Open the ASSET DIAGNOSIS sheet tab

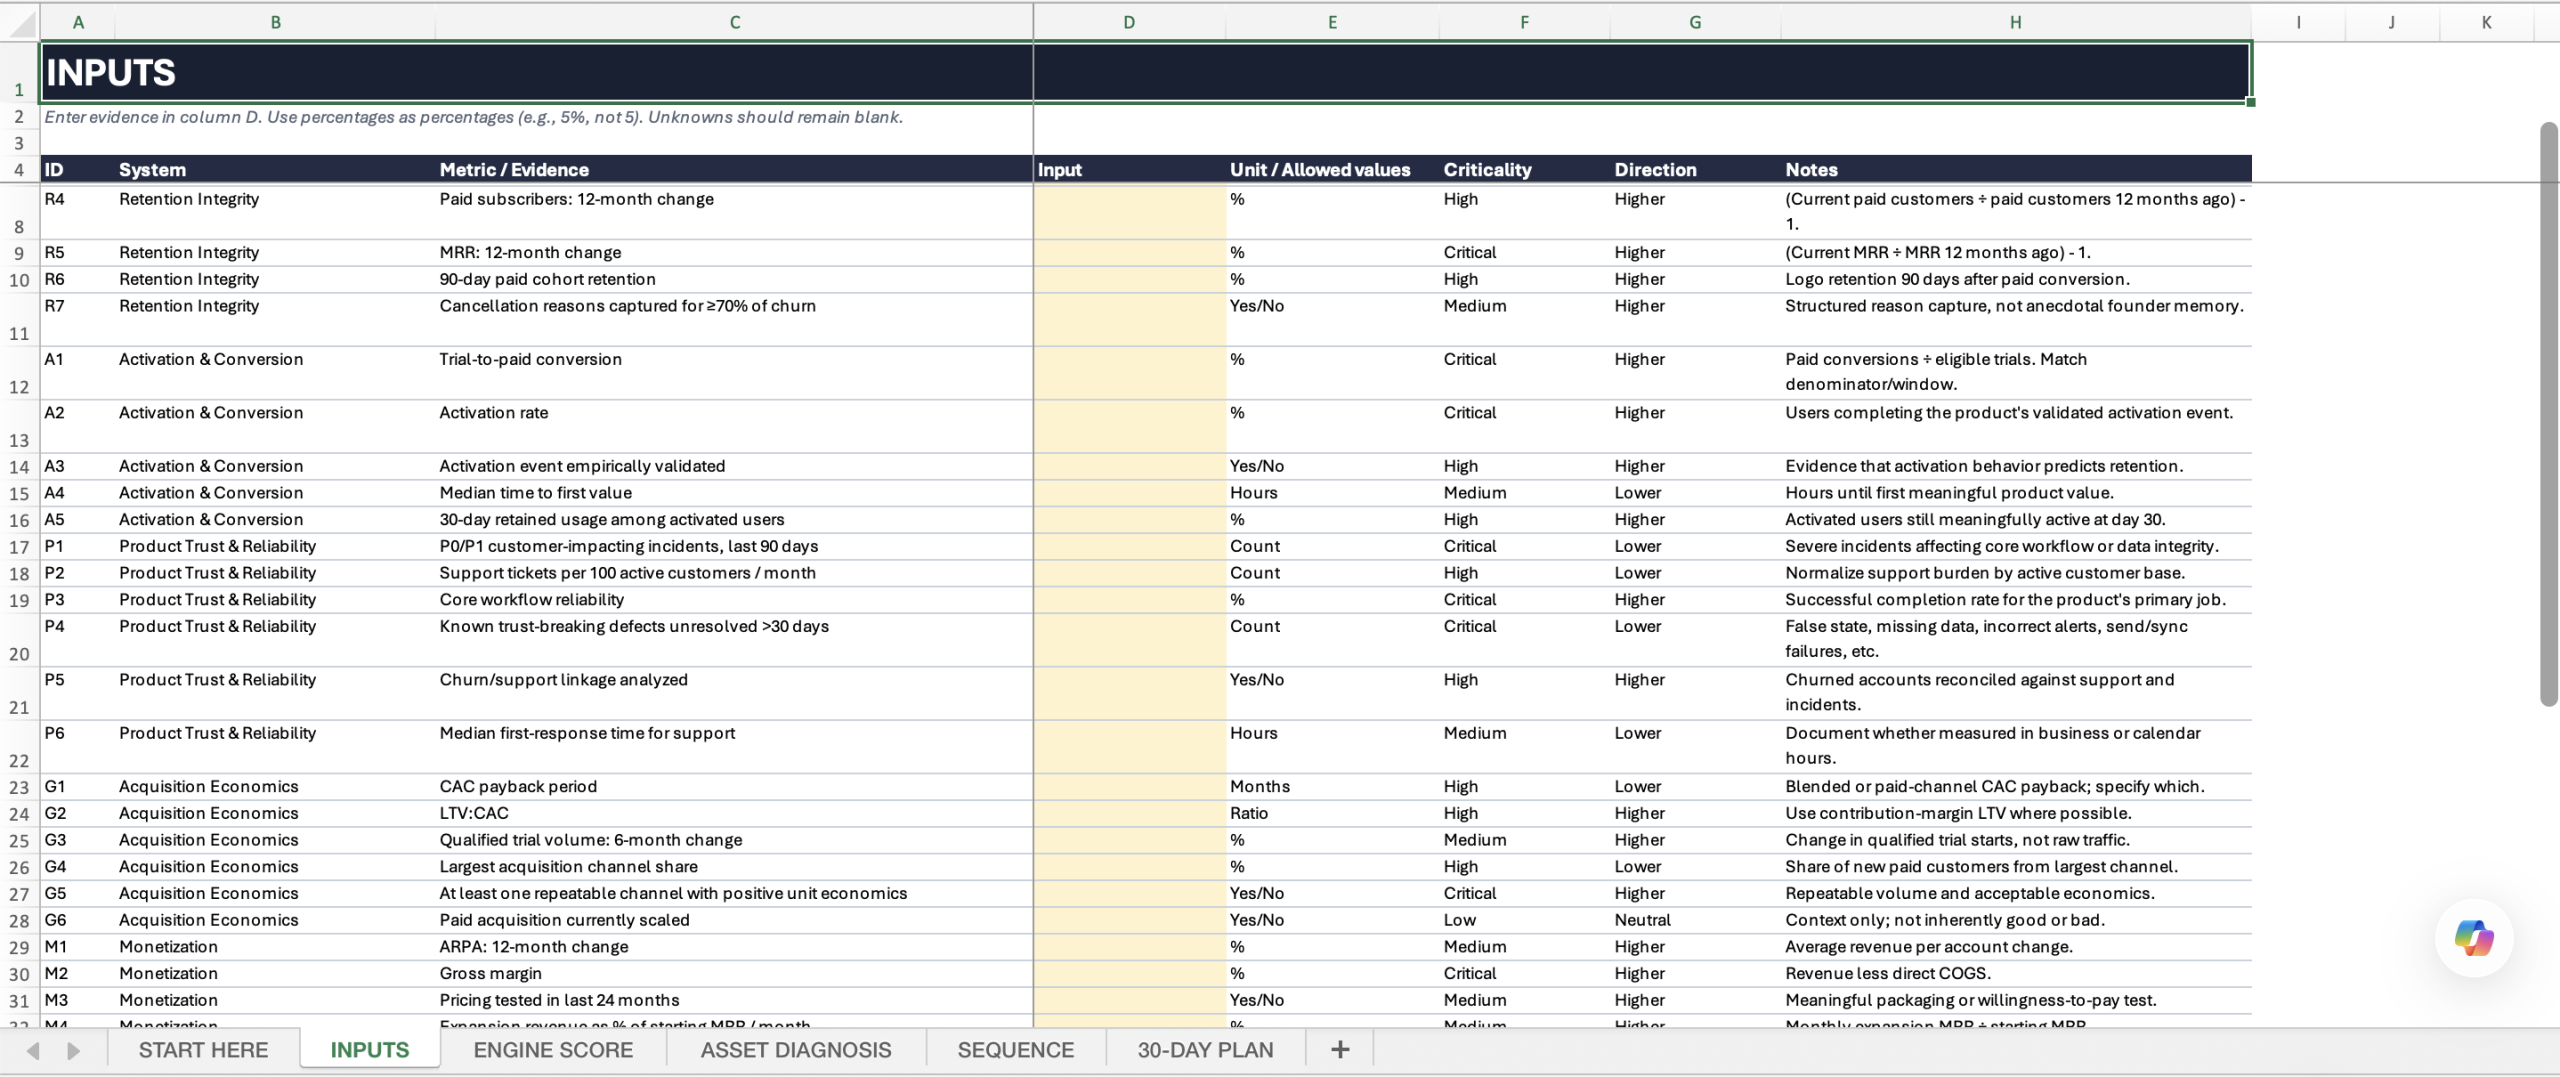tap(796, 1049)
